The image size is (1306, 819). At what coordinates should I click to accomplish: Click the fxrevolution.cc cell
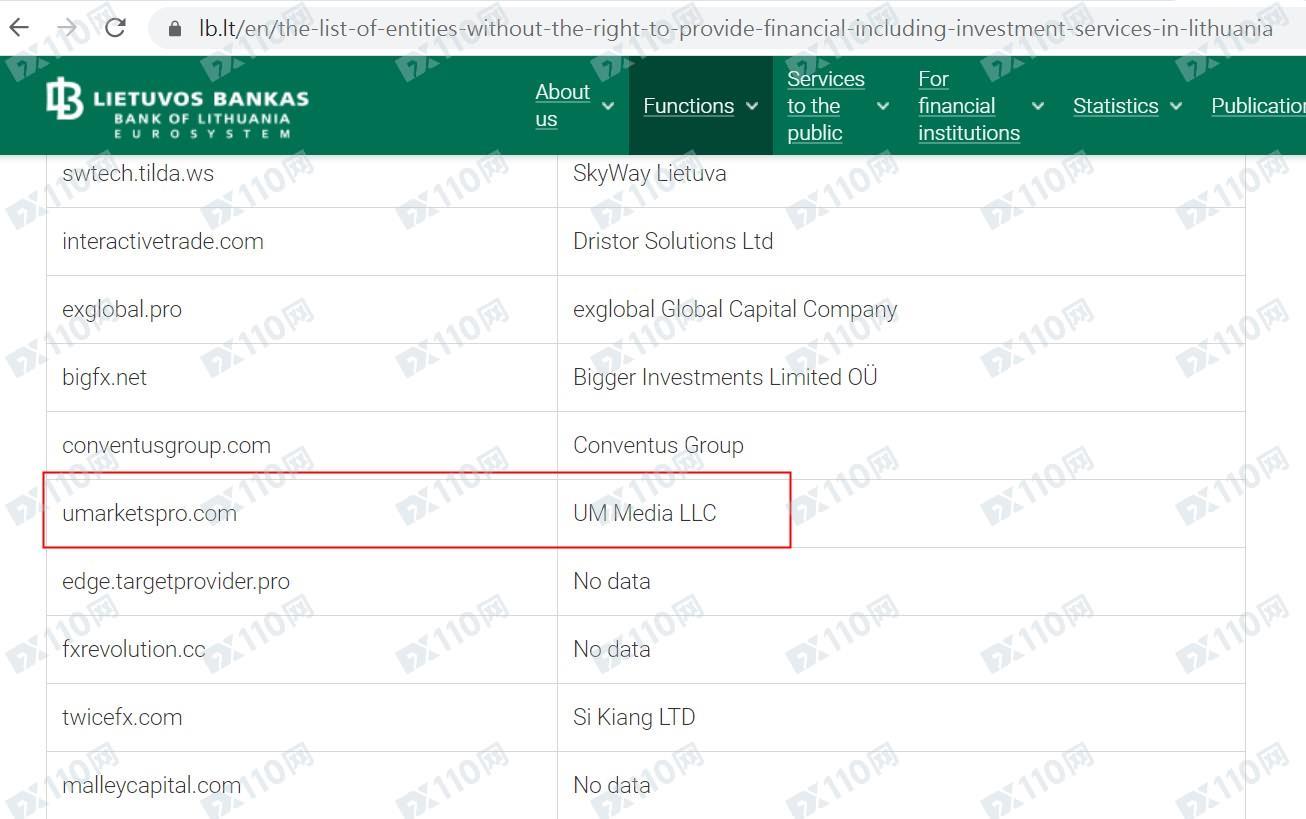(x=302, y=649)
